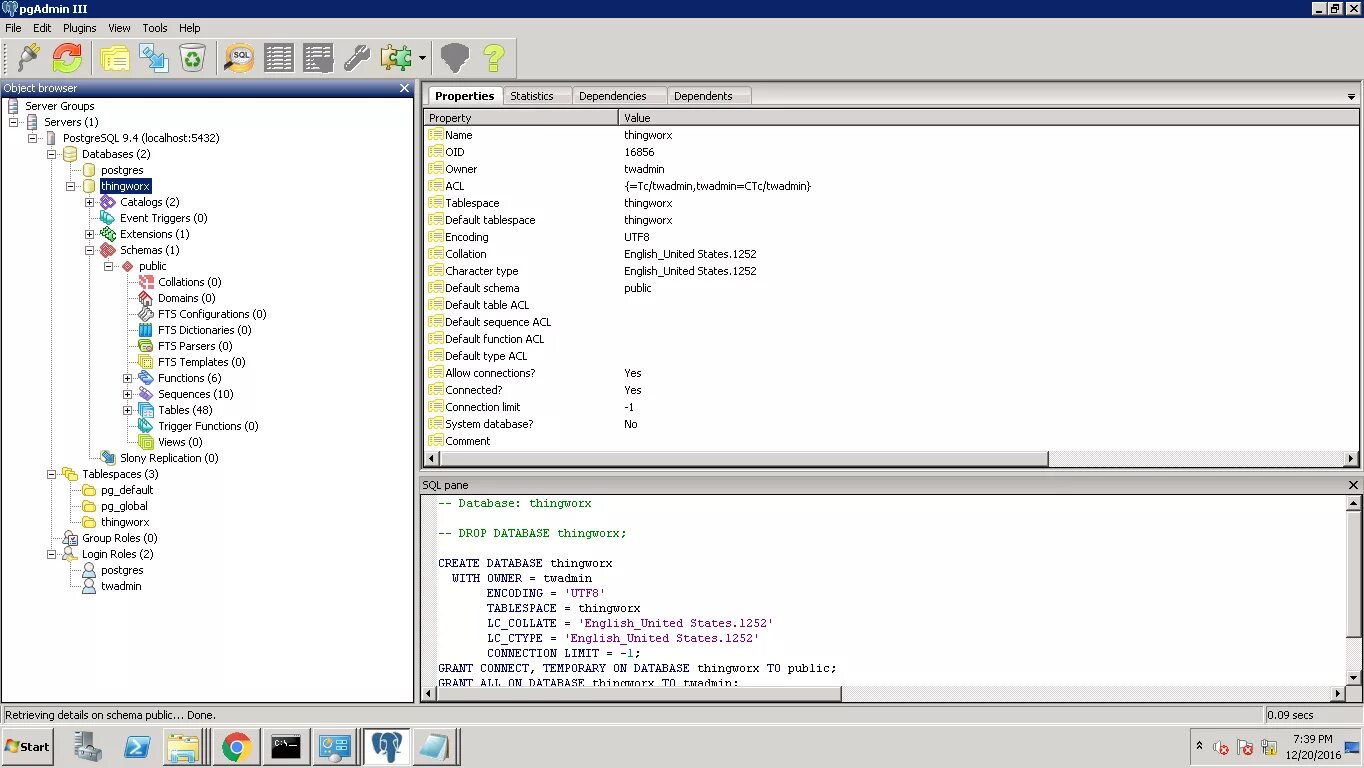Open the File menu
Image resolution: width=1364 pixels, height=768 pixels.
tap(13, 28)
